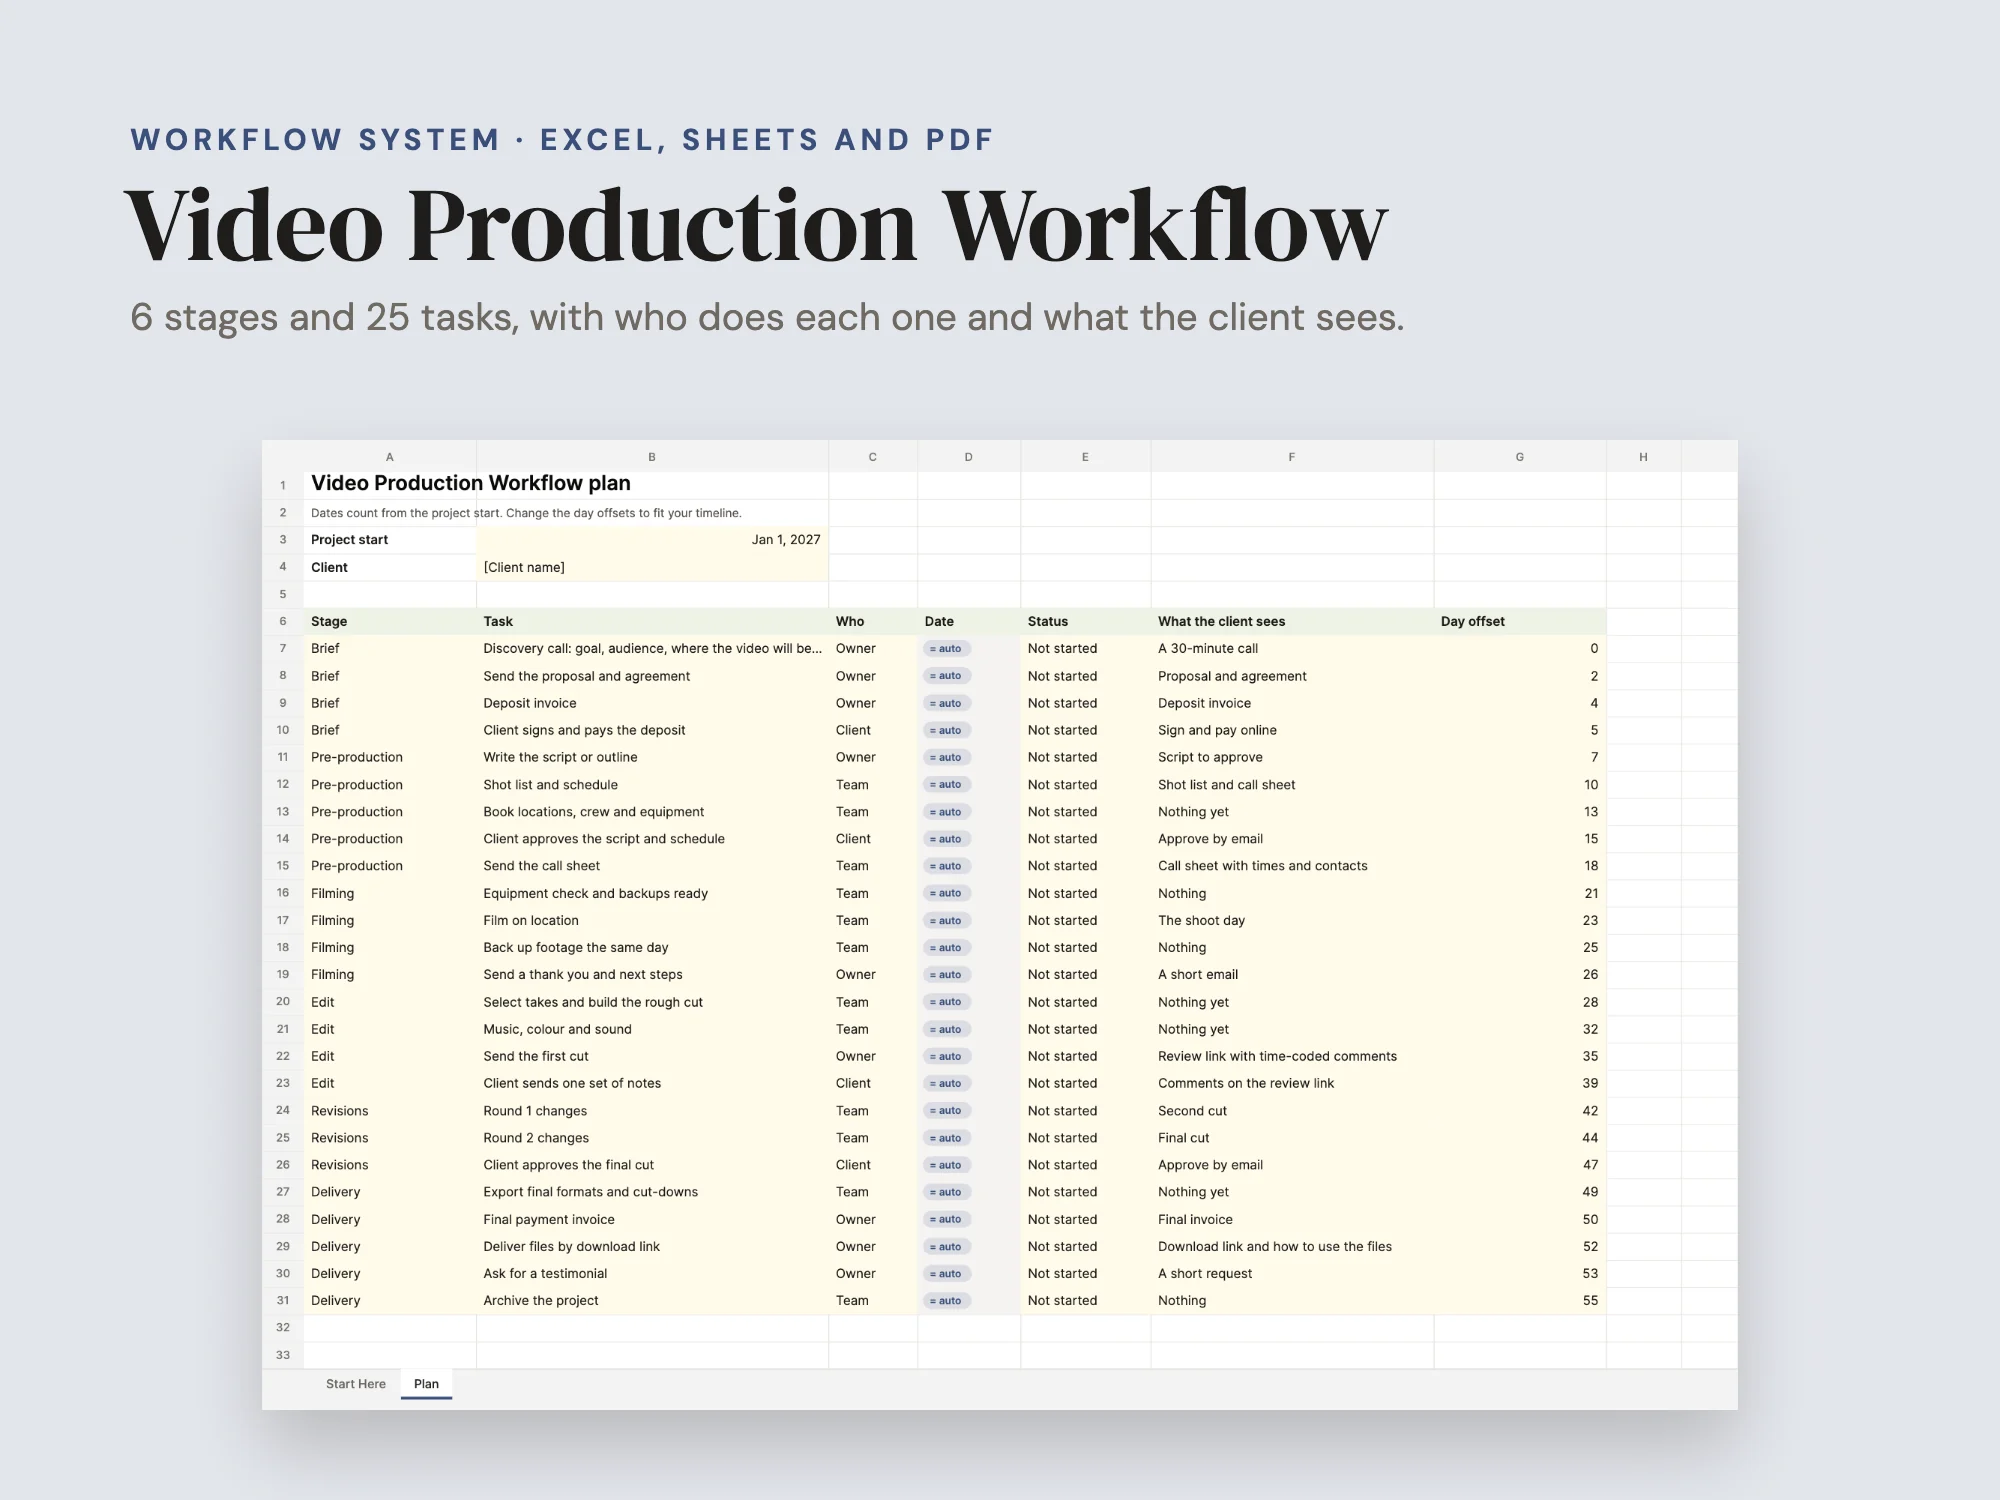Select row 7 header number
This screenshot has height=1500, width=2000.
click(283, 649)
